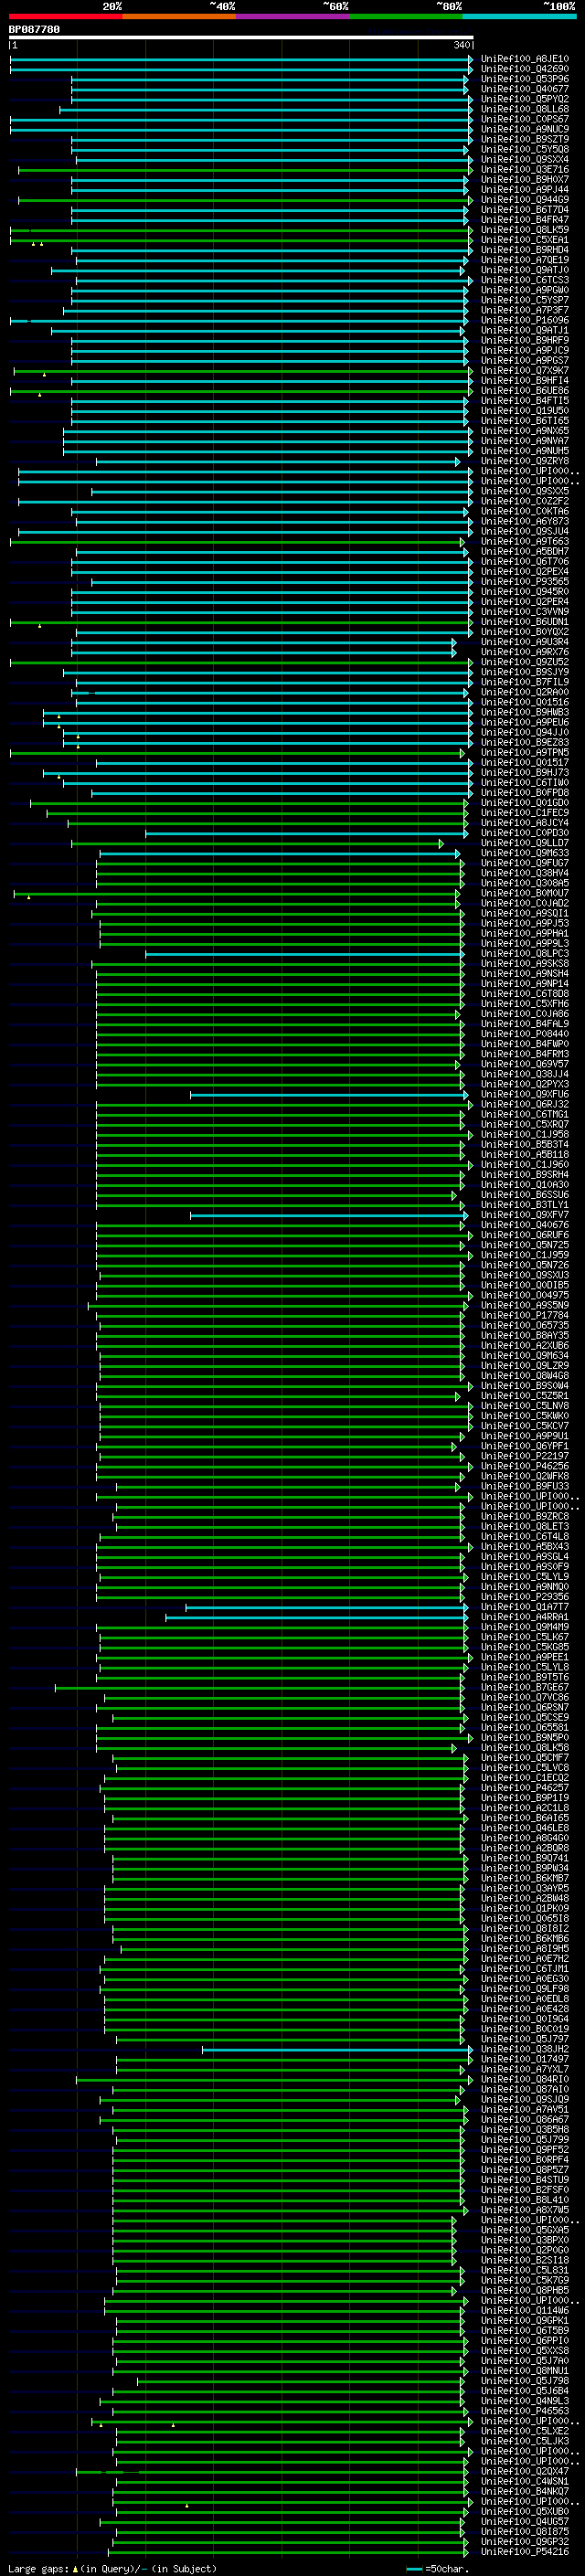Open hit UniRef100_A8JE10

[524, 59]
